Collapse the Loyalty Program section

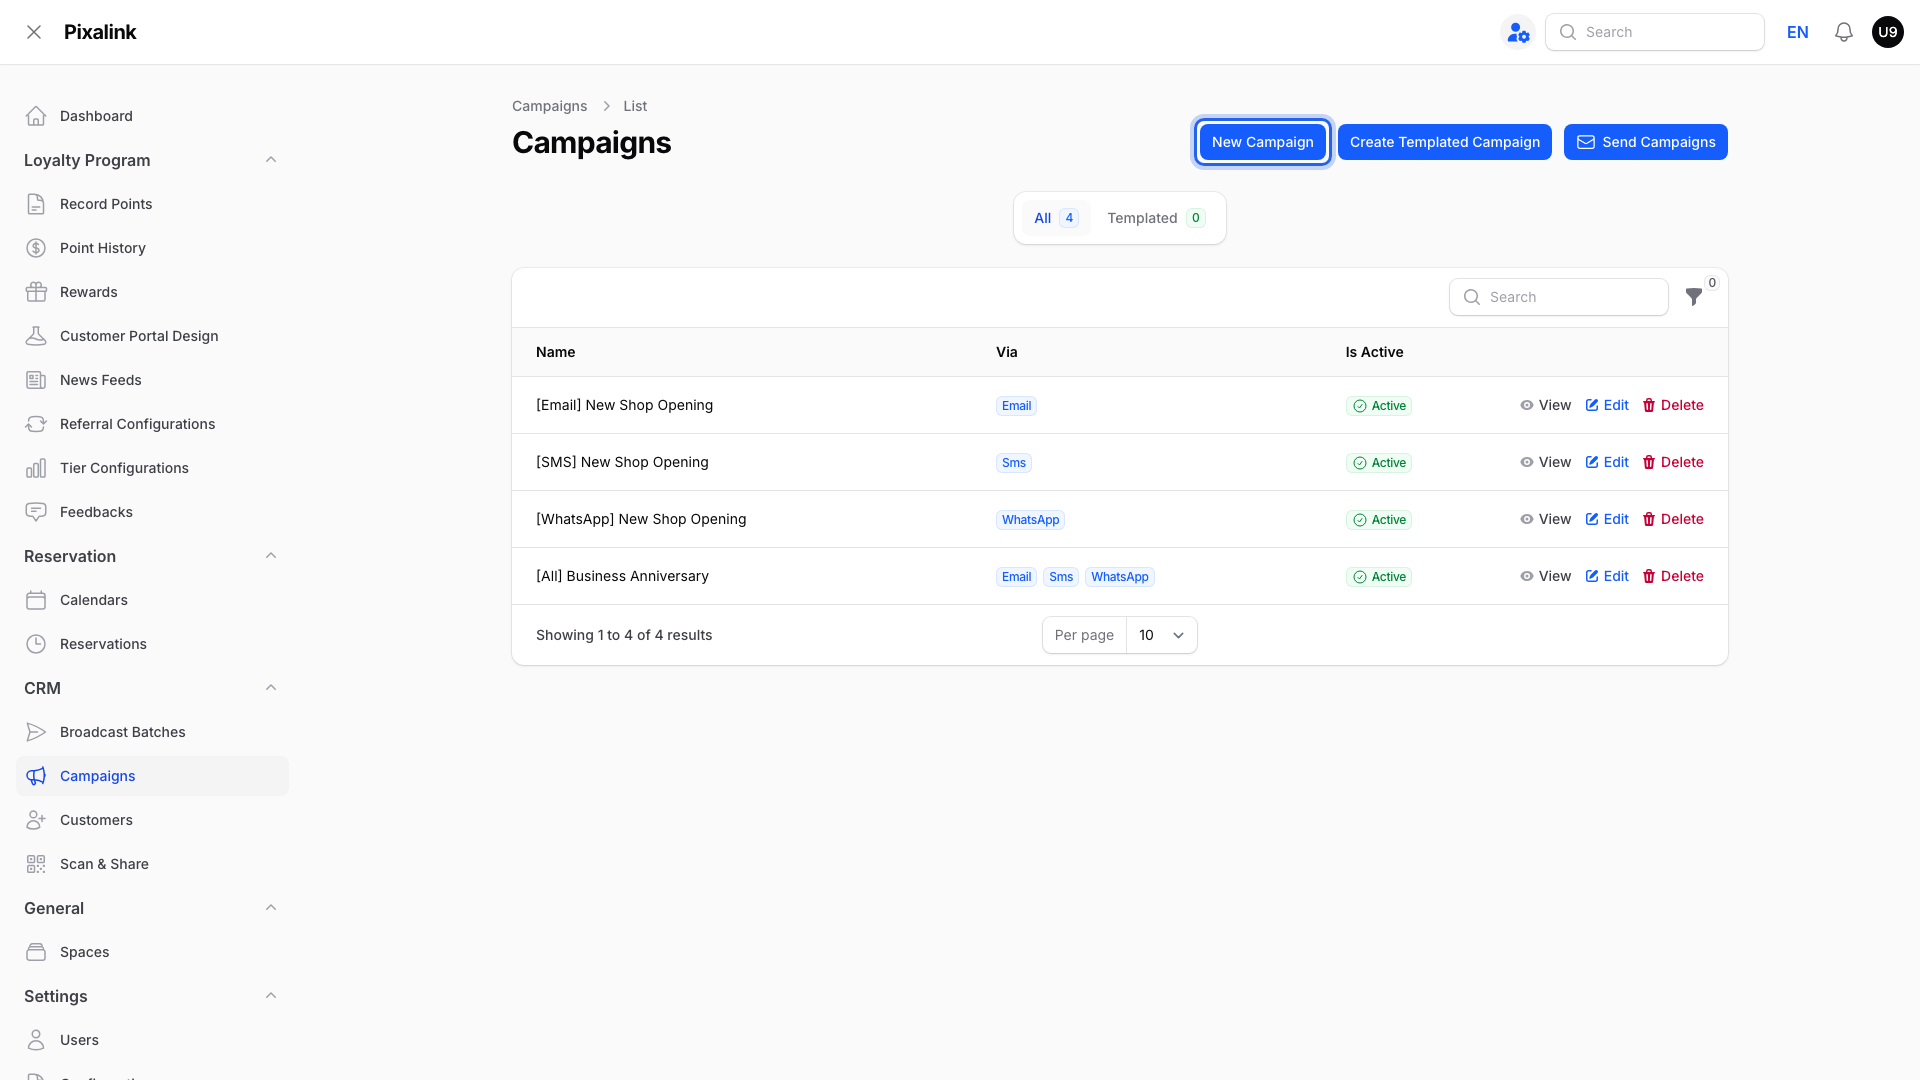coord(271,160)
